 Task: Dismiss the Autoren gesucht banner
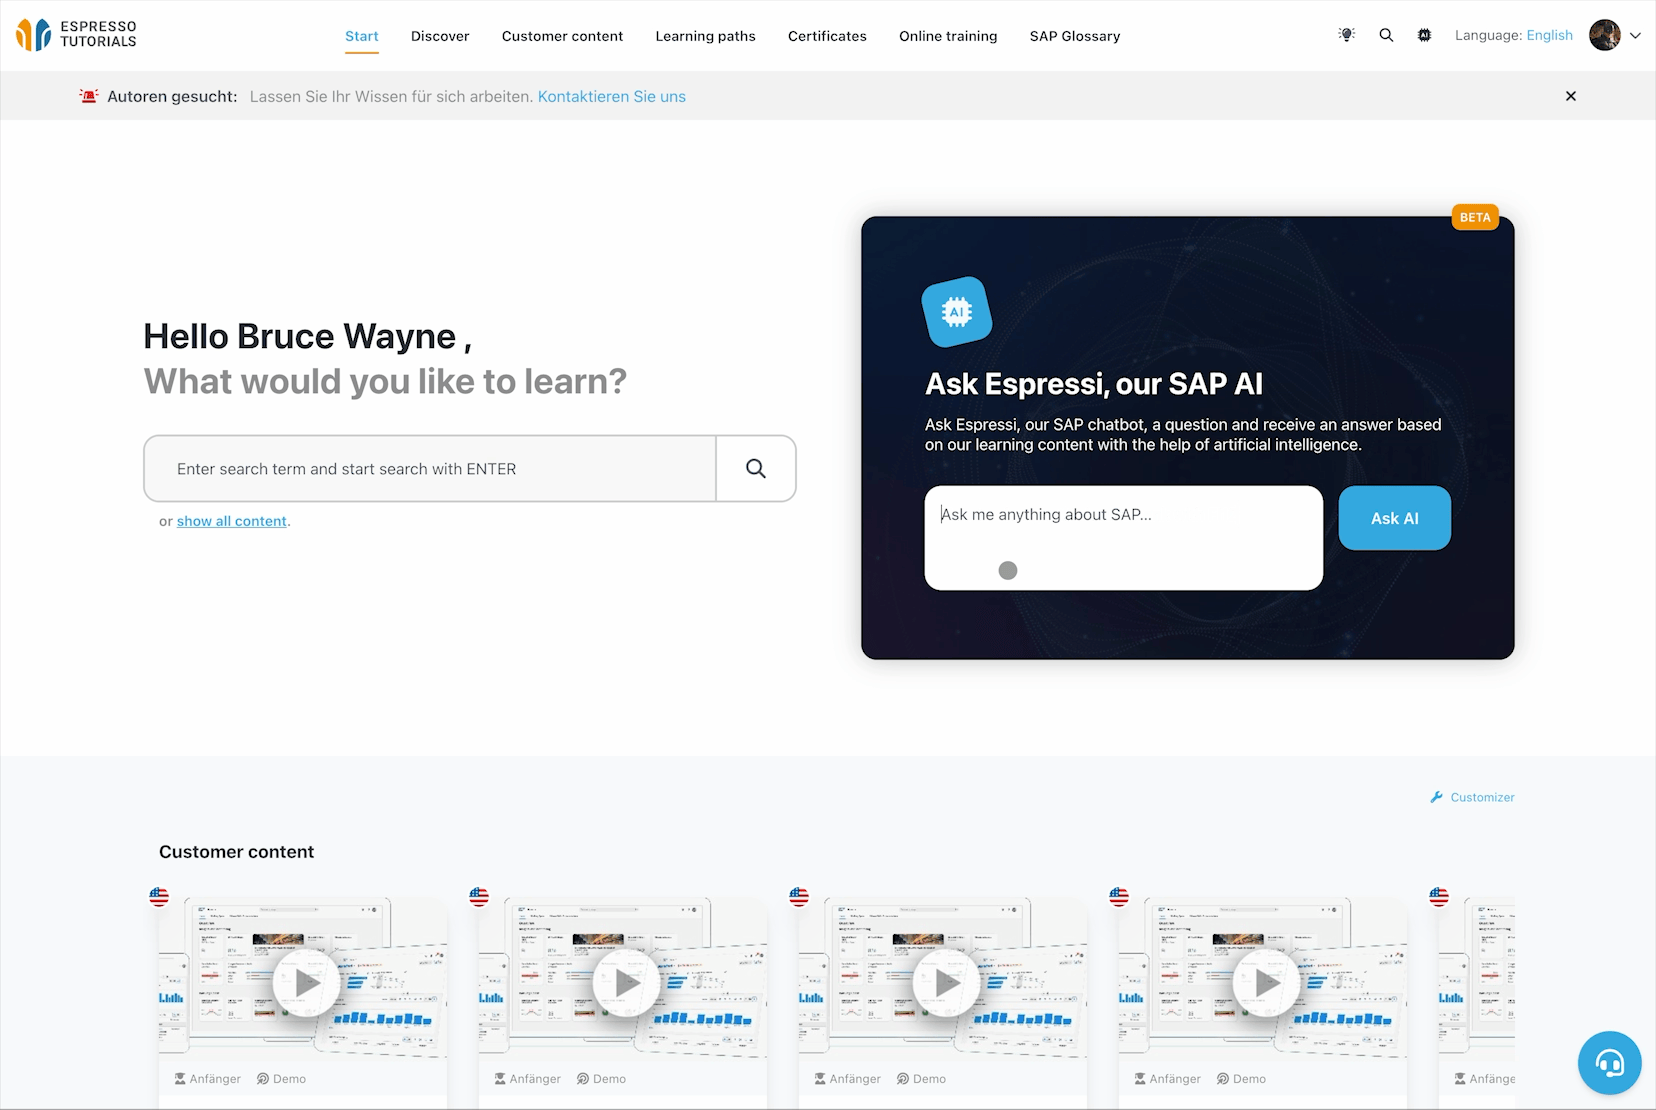click(x=1570, y=96)
